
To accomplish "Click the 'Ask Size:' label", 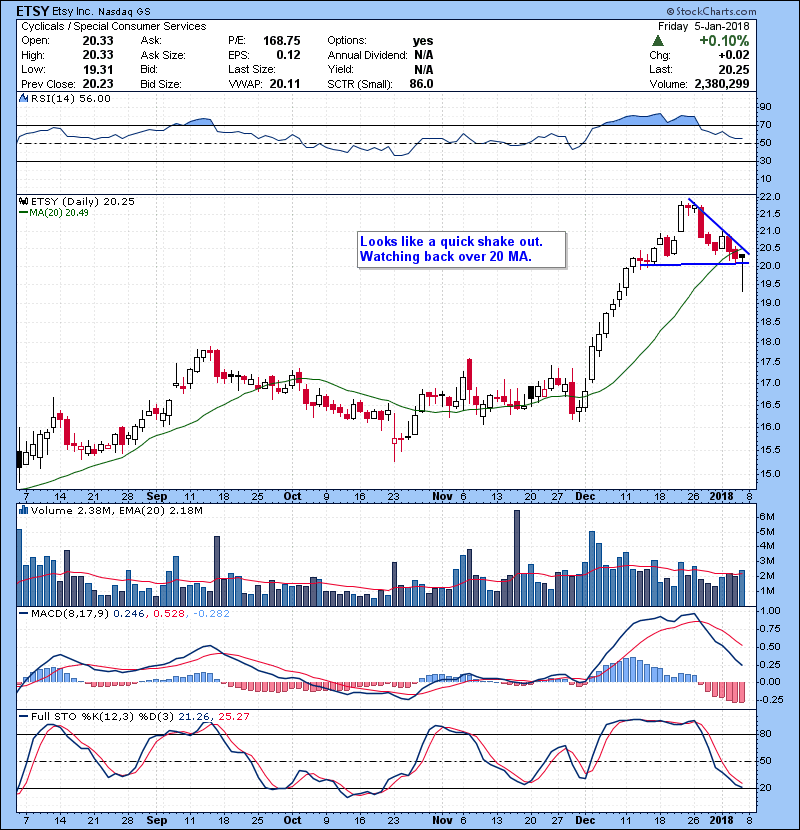I will coord(163,55).
